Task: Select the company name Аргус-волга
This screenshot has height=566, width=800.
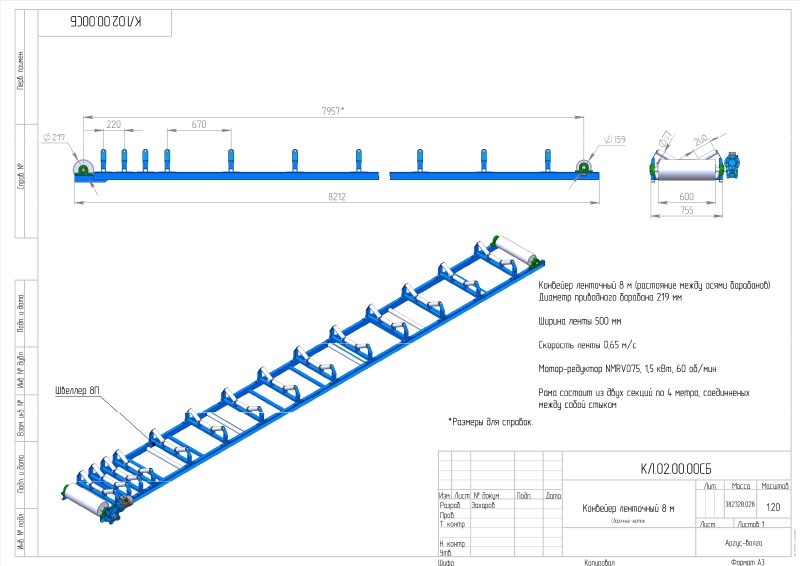Action: 743,543
